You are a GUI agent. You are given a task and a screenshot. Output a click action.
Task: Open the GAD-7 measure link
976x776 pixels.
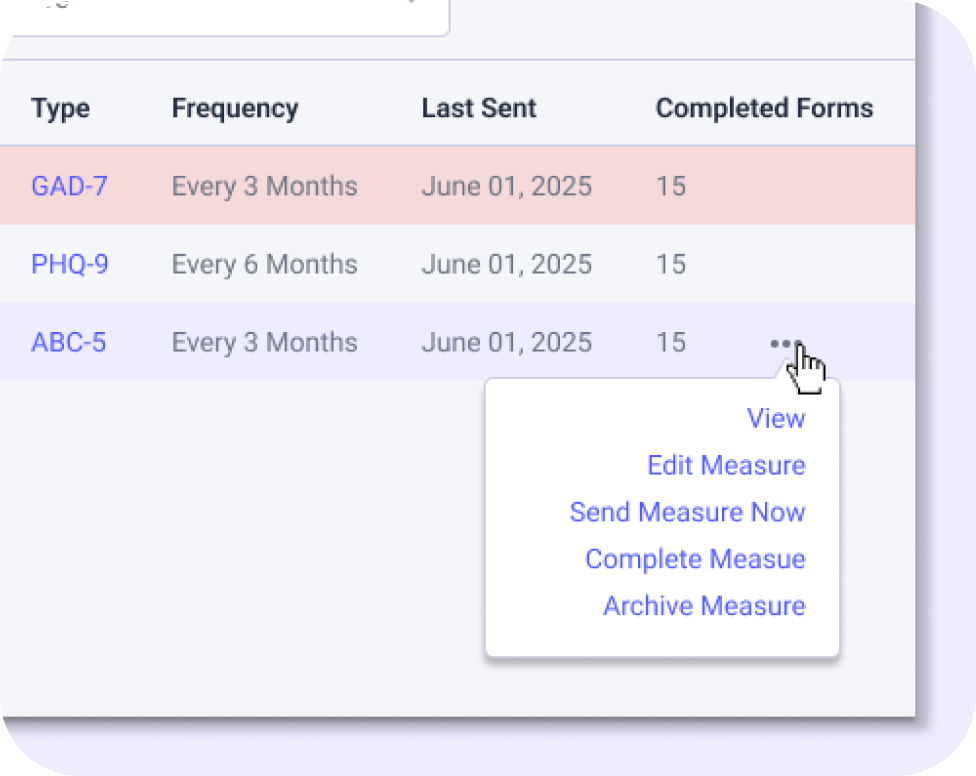[x=69, y=186]
